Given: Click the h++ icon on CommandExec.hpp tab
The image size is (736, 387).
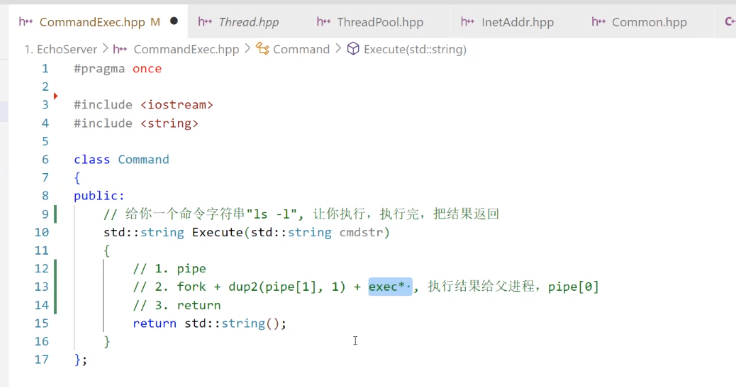Looking at the screenshot, I should coord(26,22).
